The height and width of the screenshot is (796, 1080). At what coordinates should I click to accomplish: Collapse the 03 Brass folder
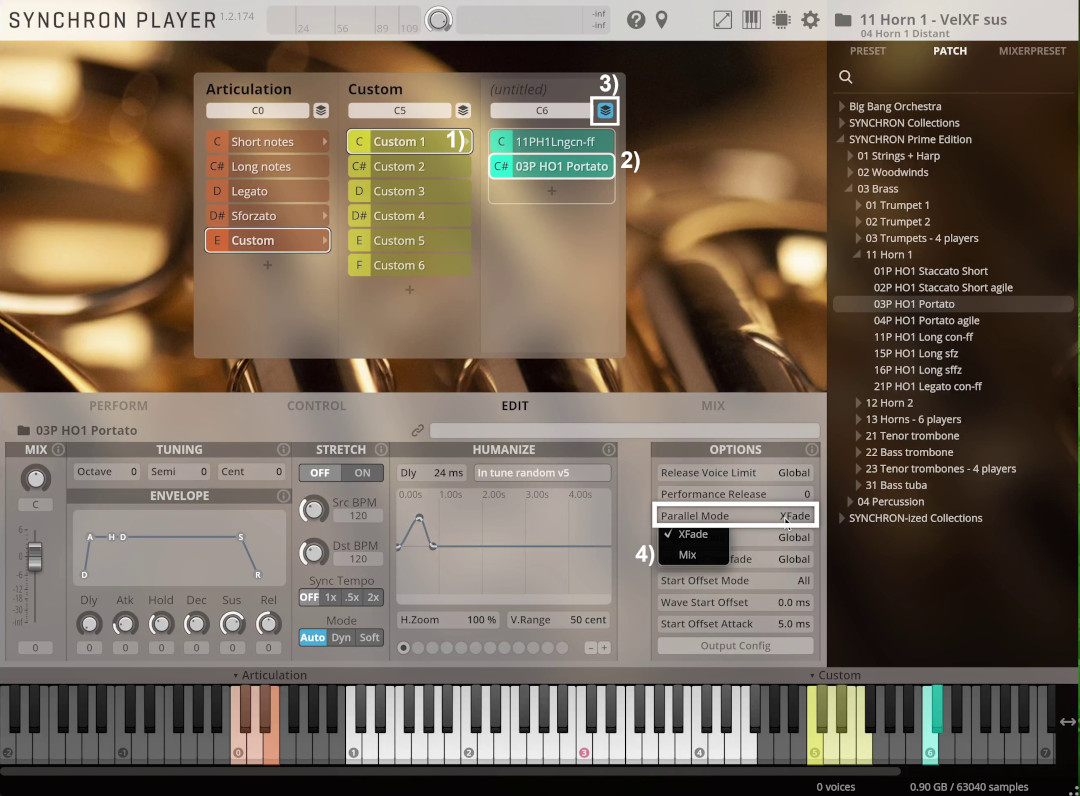[x=850, y=189]
